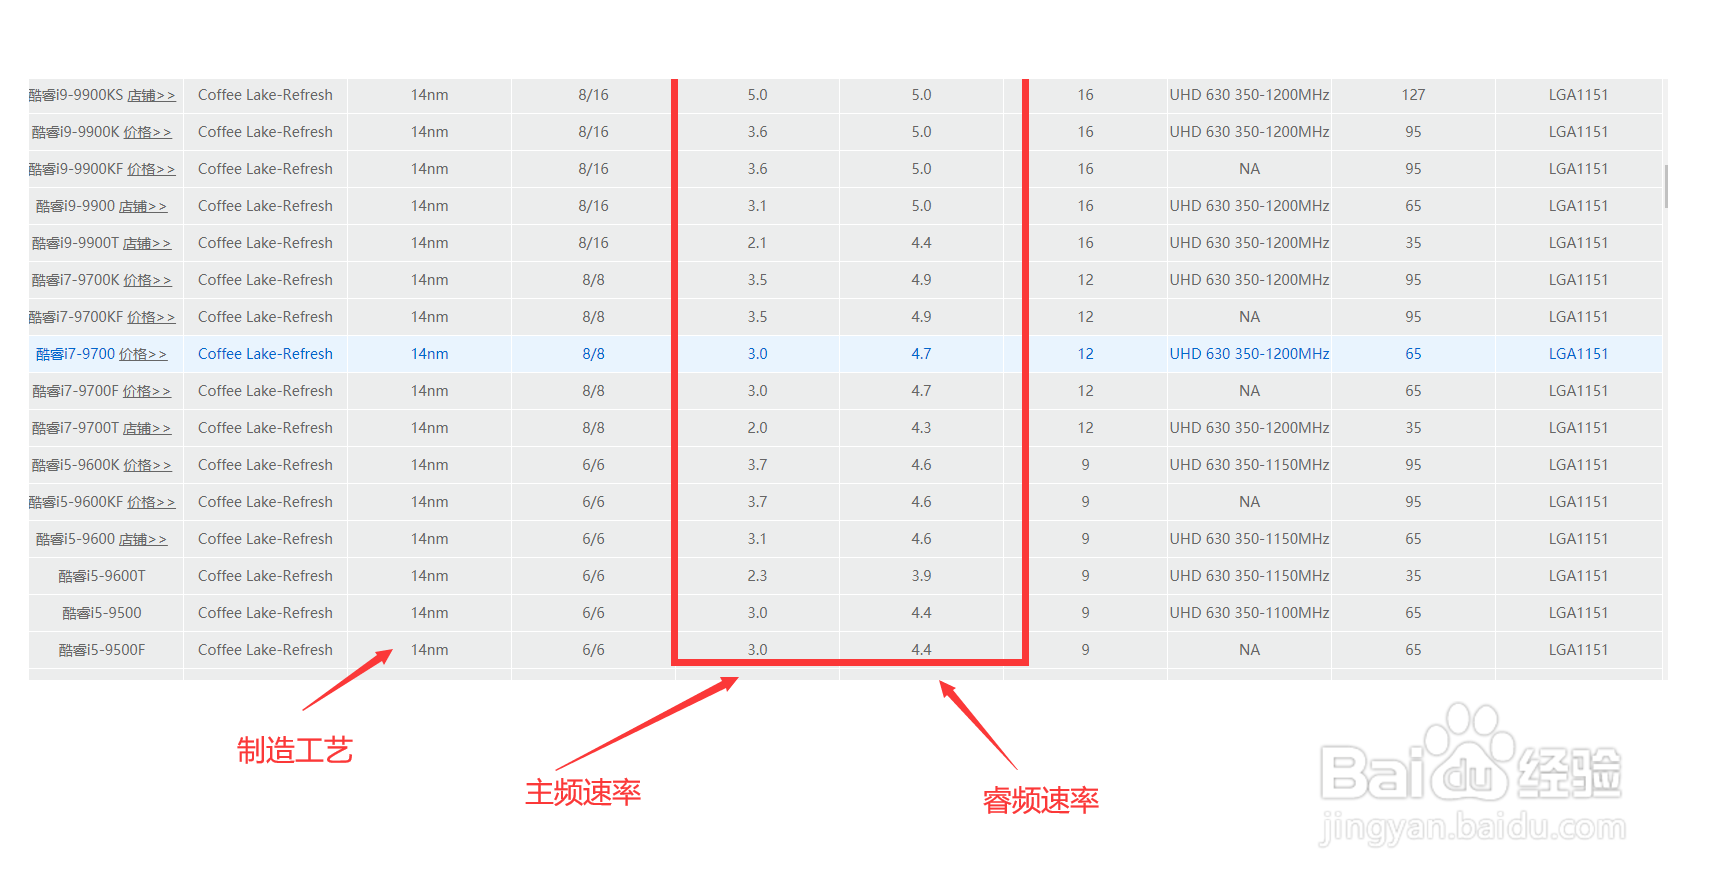Screen dimensions: 1720x886
Task: Click the 3.0 base value in highlighted i7-9700 row
Action: (757, 354)
